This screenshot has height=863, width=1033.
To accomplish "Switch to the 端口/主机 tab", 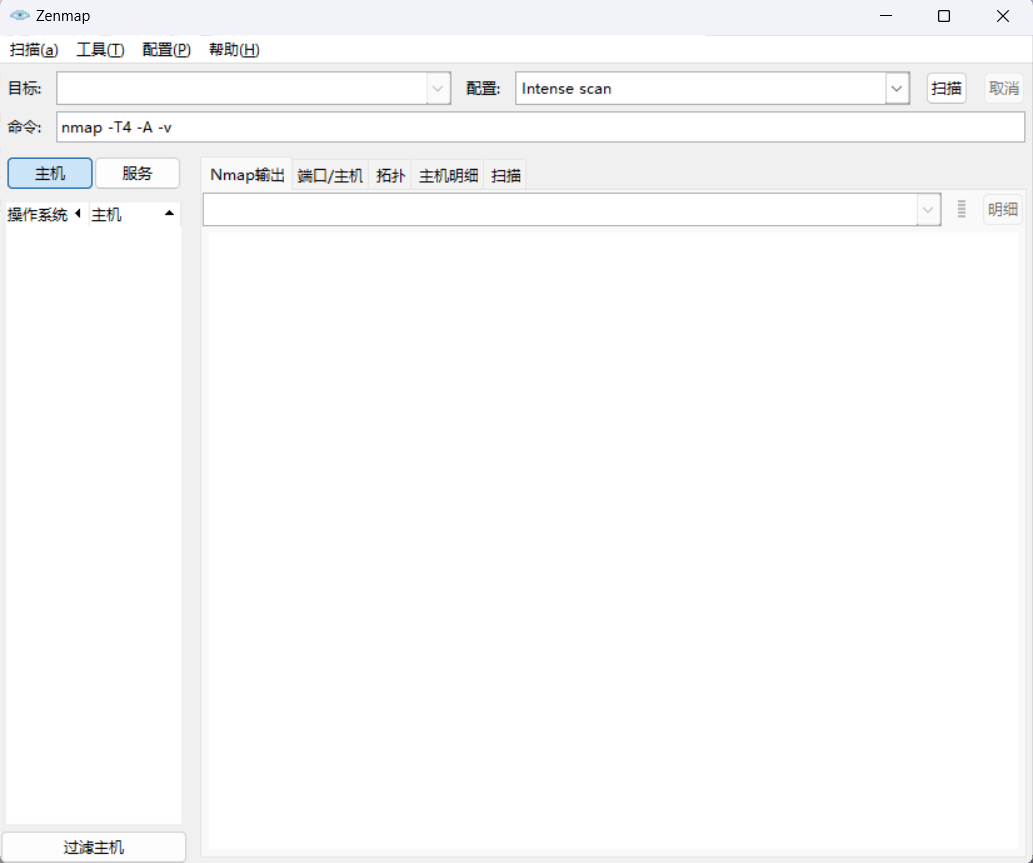I will (x=330, y=175).
